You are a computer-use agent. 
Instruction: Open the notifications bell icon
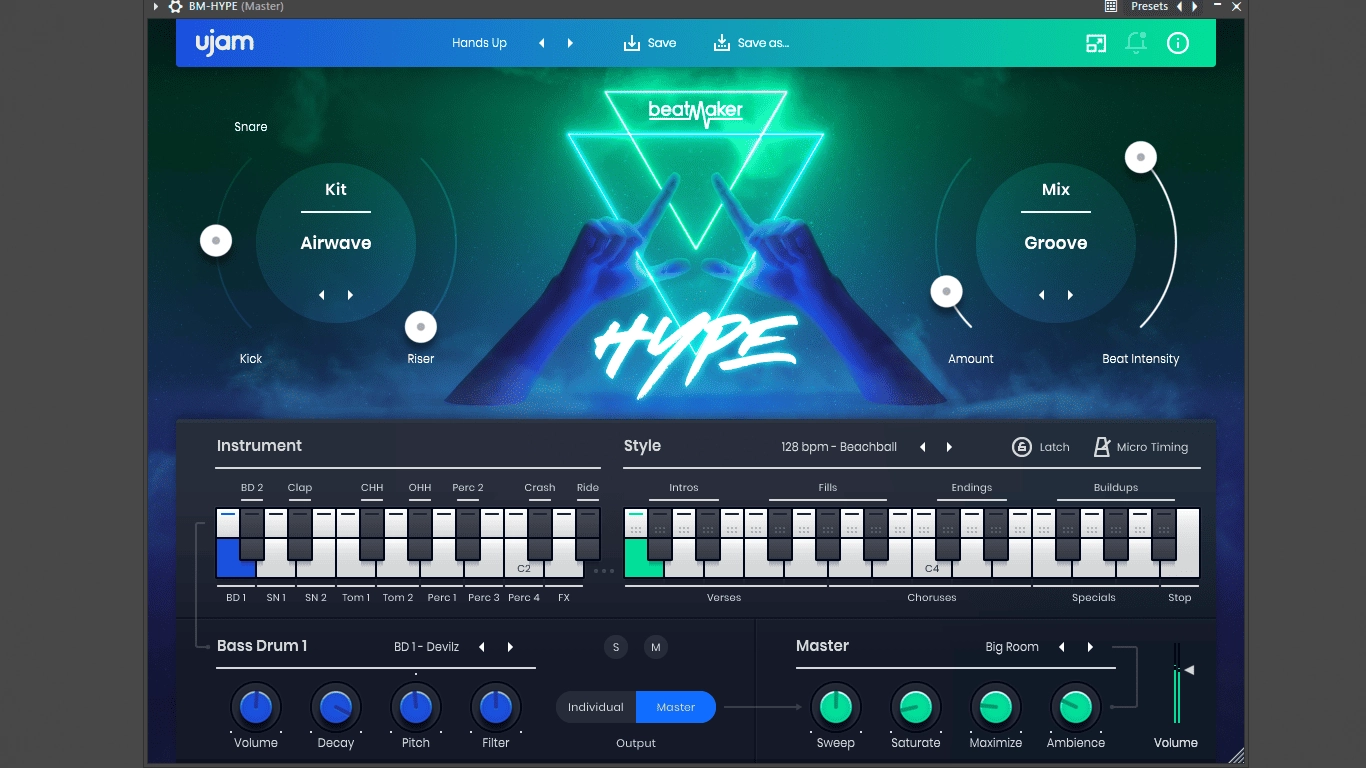coord(1136,43)
